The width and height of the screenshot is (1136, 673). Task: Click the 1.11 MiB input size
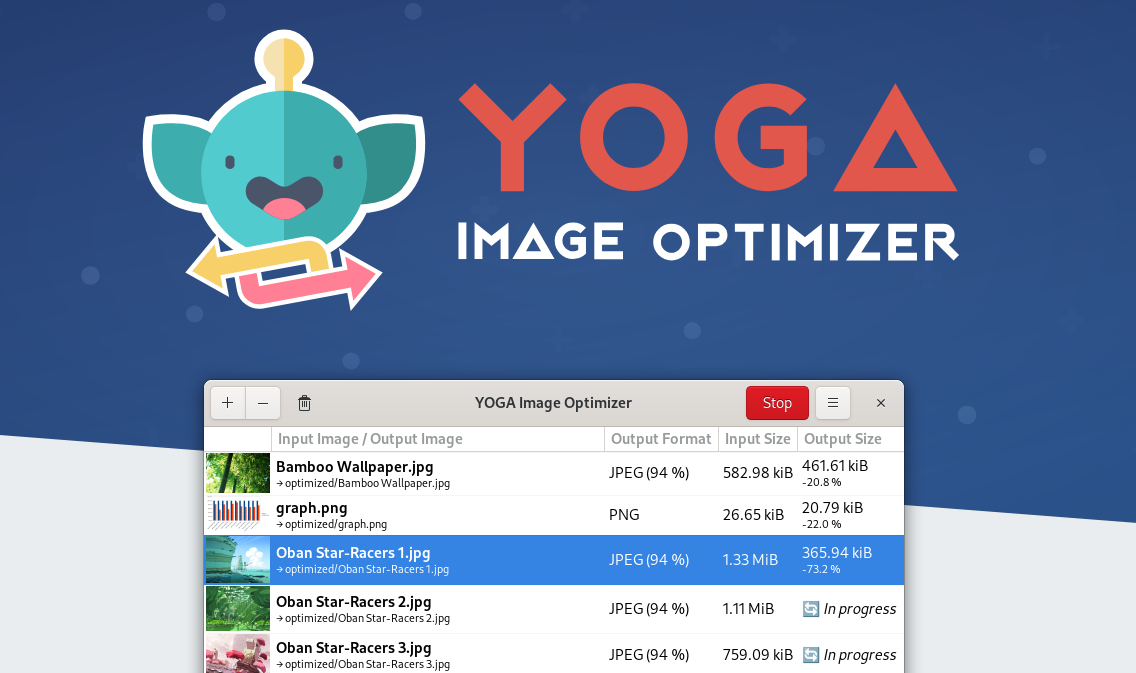tap(748, 609)
